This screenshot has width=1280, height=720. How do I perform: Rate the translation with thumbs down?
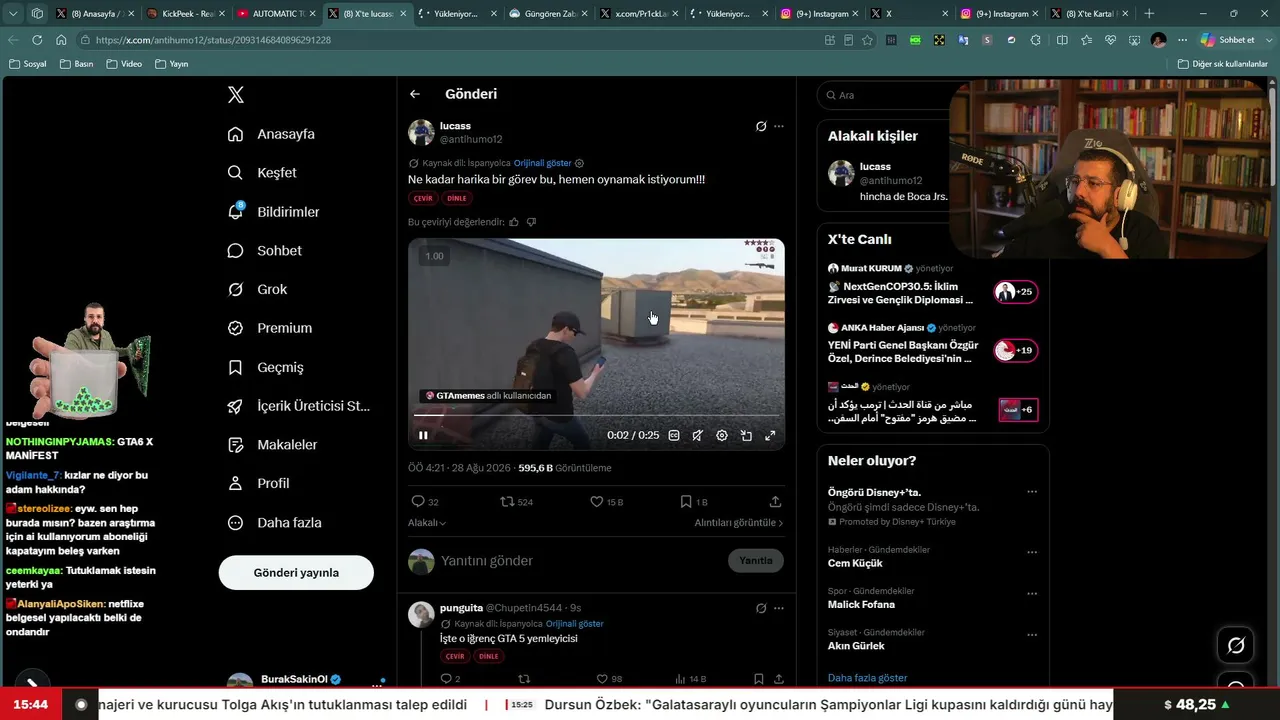531,222
